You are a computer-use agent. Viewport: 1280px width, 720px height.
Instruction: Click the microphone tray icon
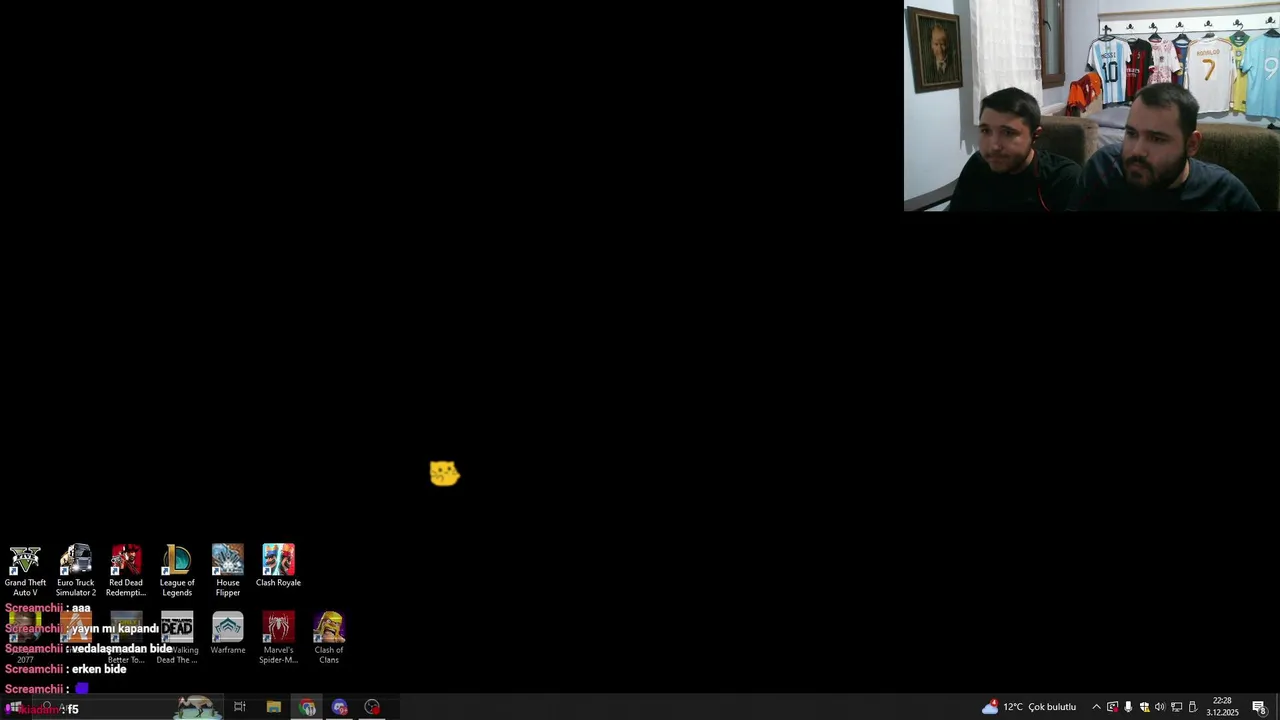(1128, 707)
